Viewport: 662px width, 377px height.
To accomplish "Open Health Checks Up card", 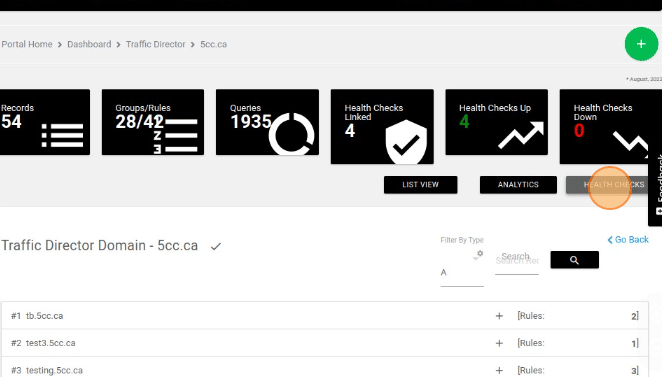I will coord(496,122).
